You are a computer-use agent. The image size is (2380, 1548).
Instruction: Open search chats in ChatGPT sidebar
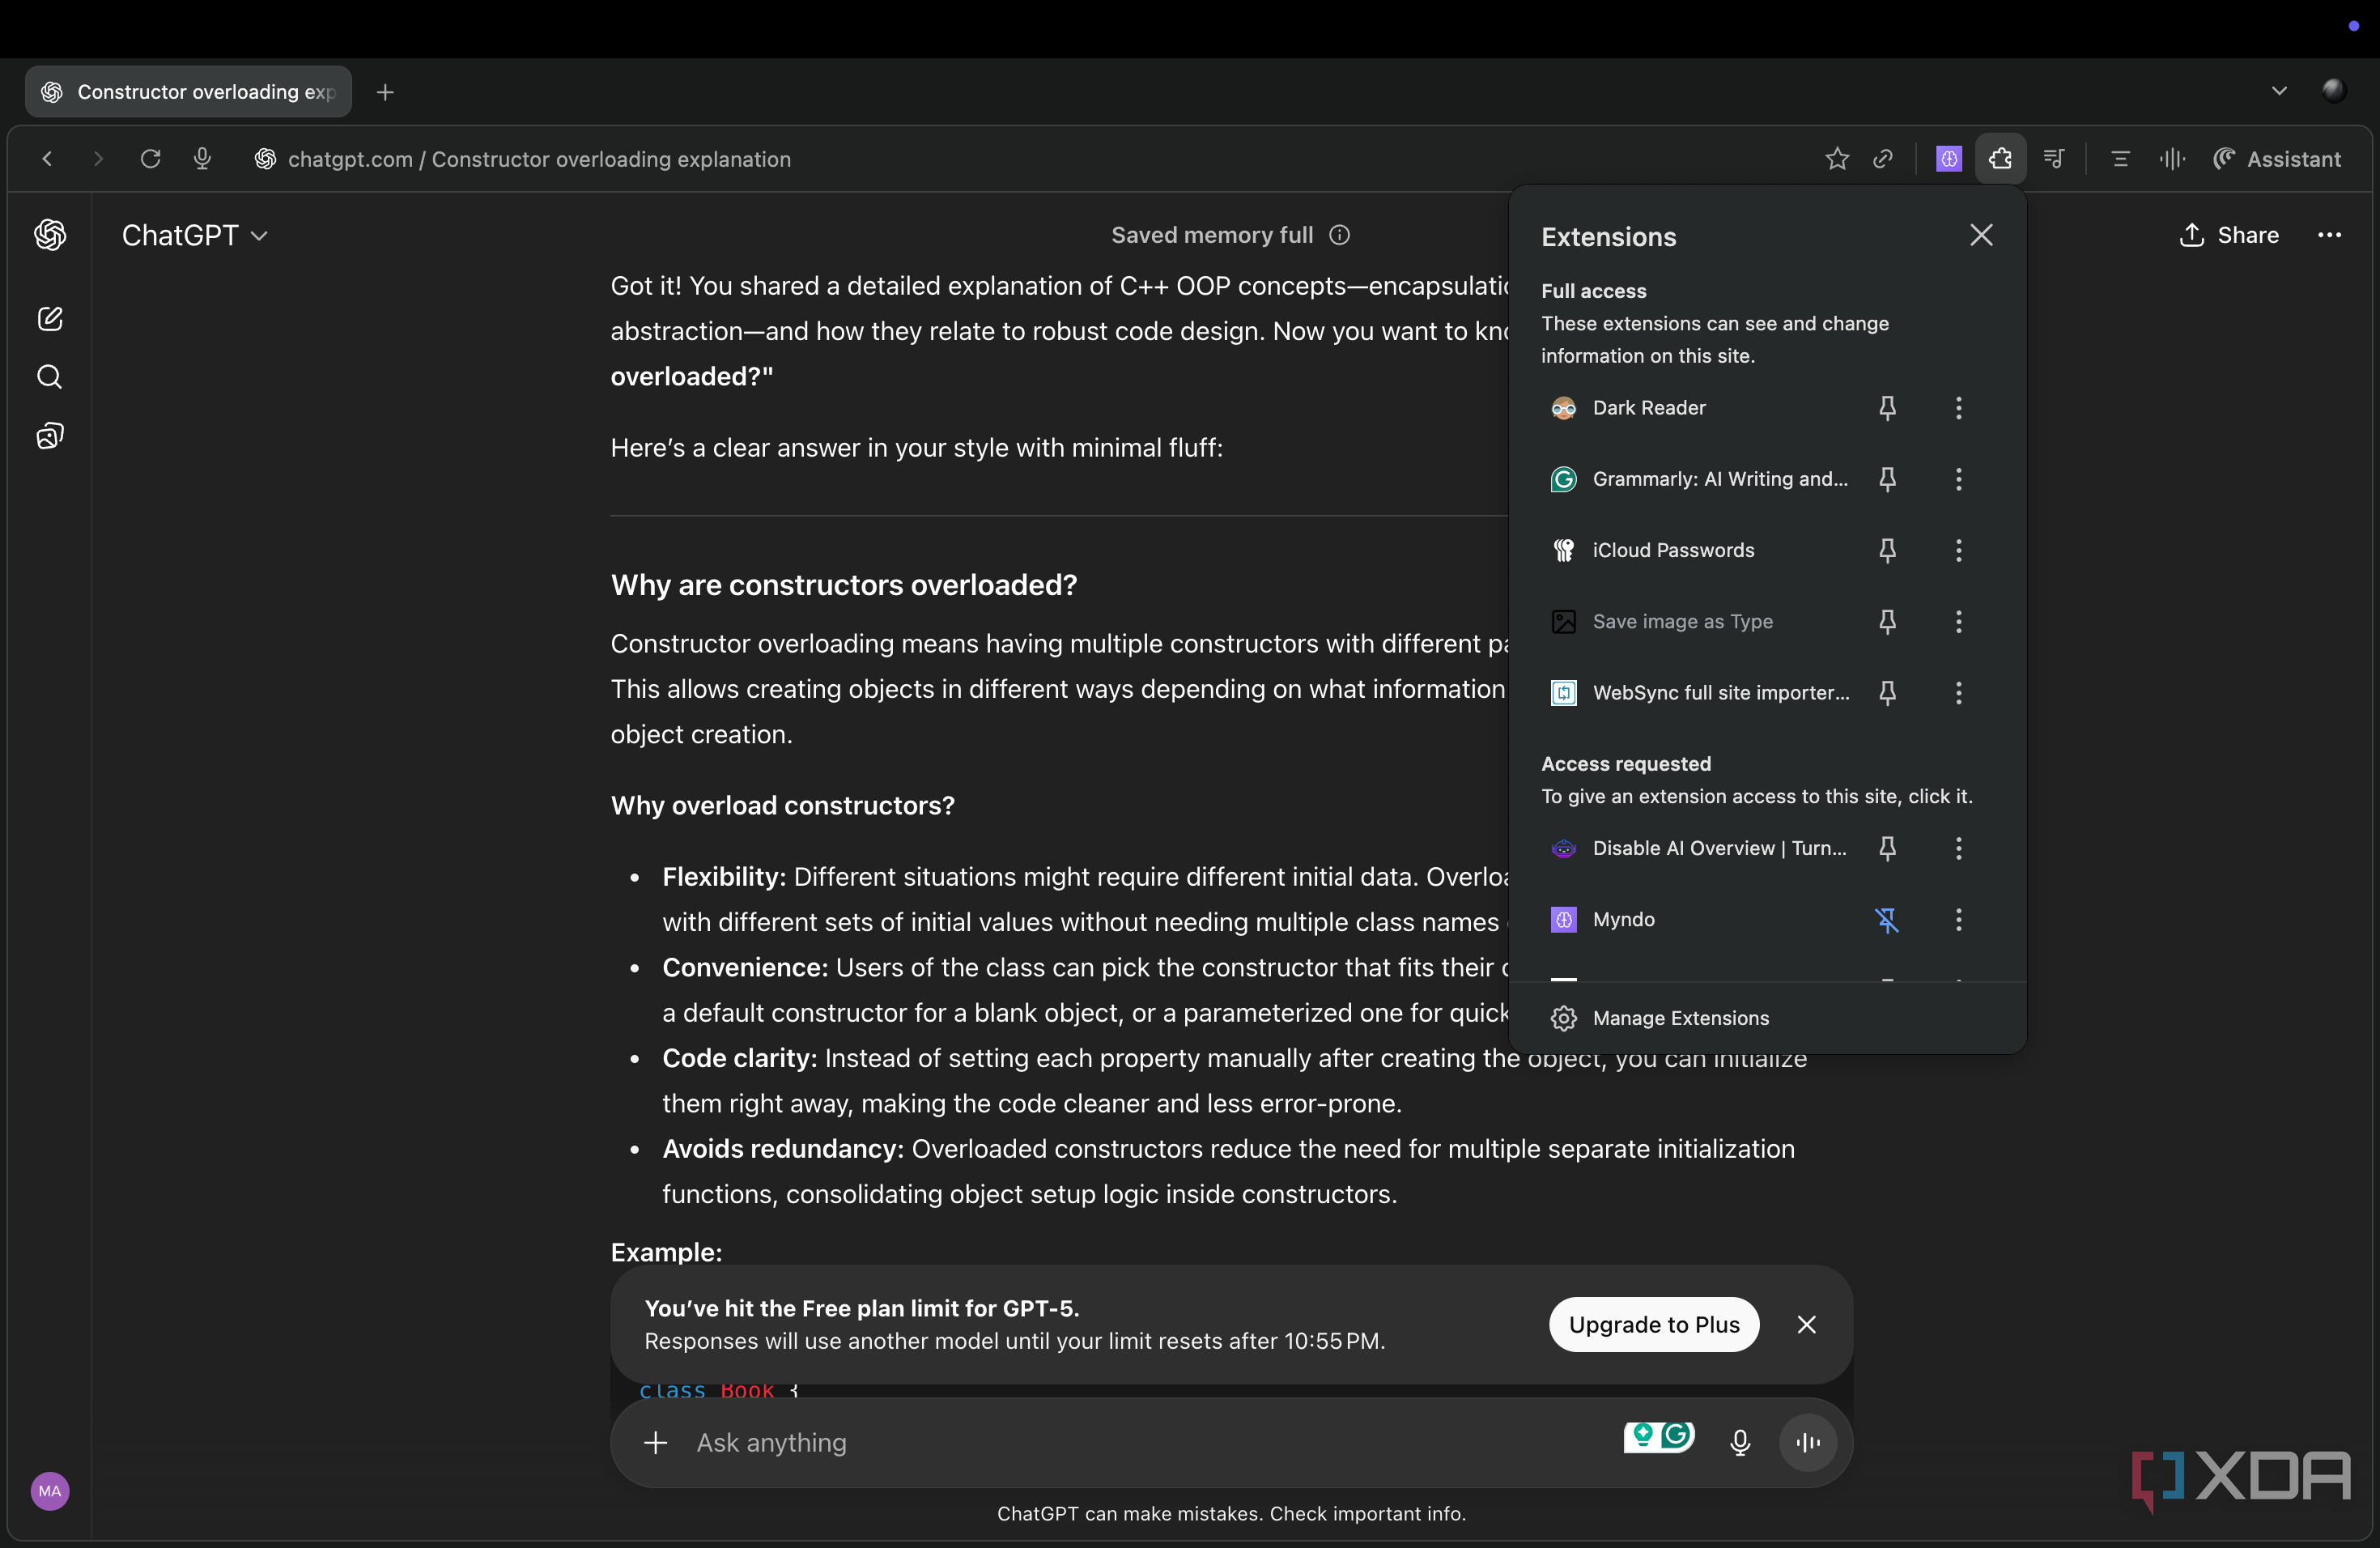50,377
